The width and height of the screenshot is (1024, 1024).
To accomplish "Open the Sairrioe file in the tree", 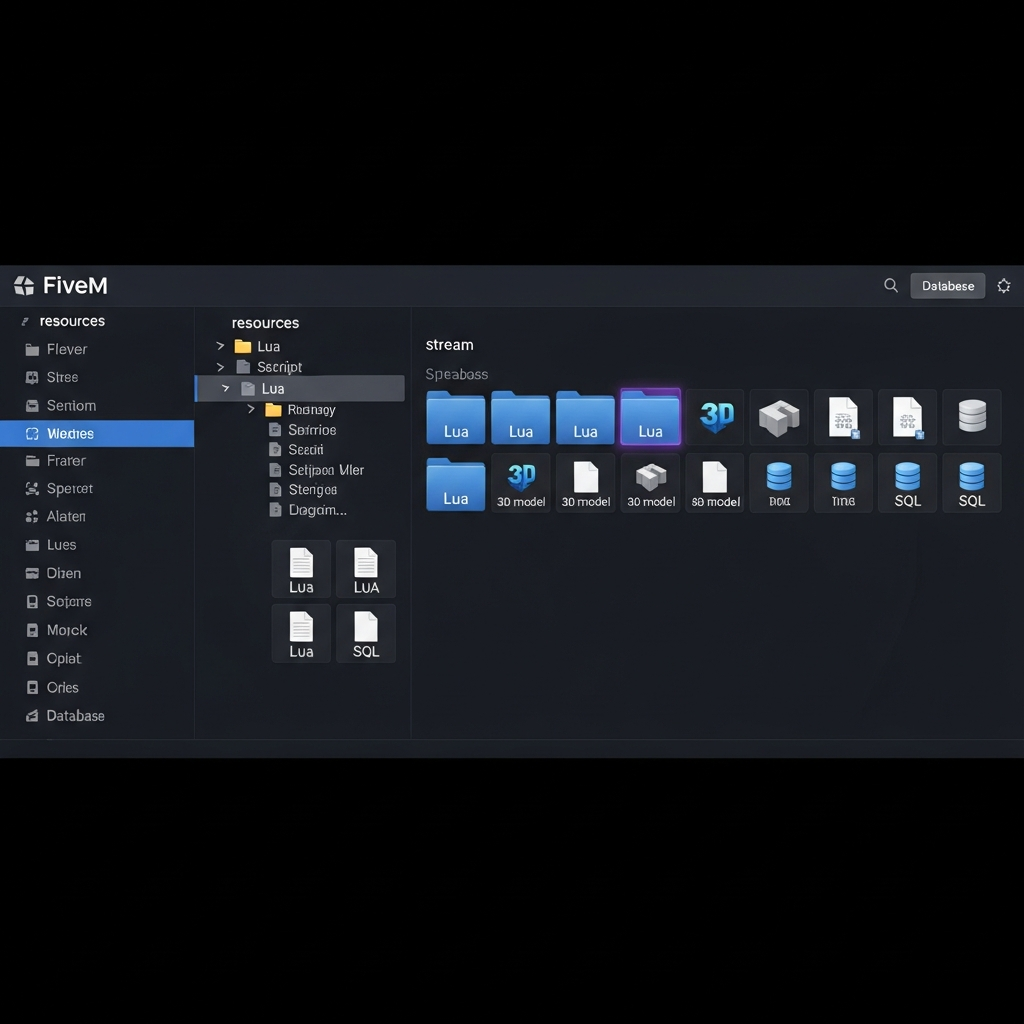I will tap(302, 430).
